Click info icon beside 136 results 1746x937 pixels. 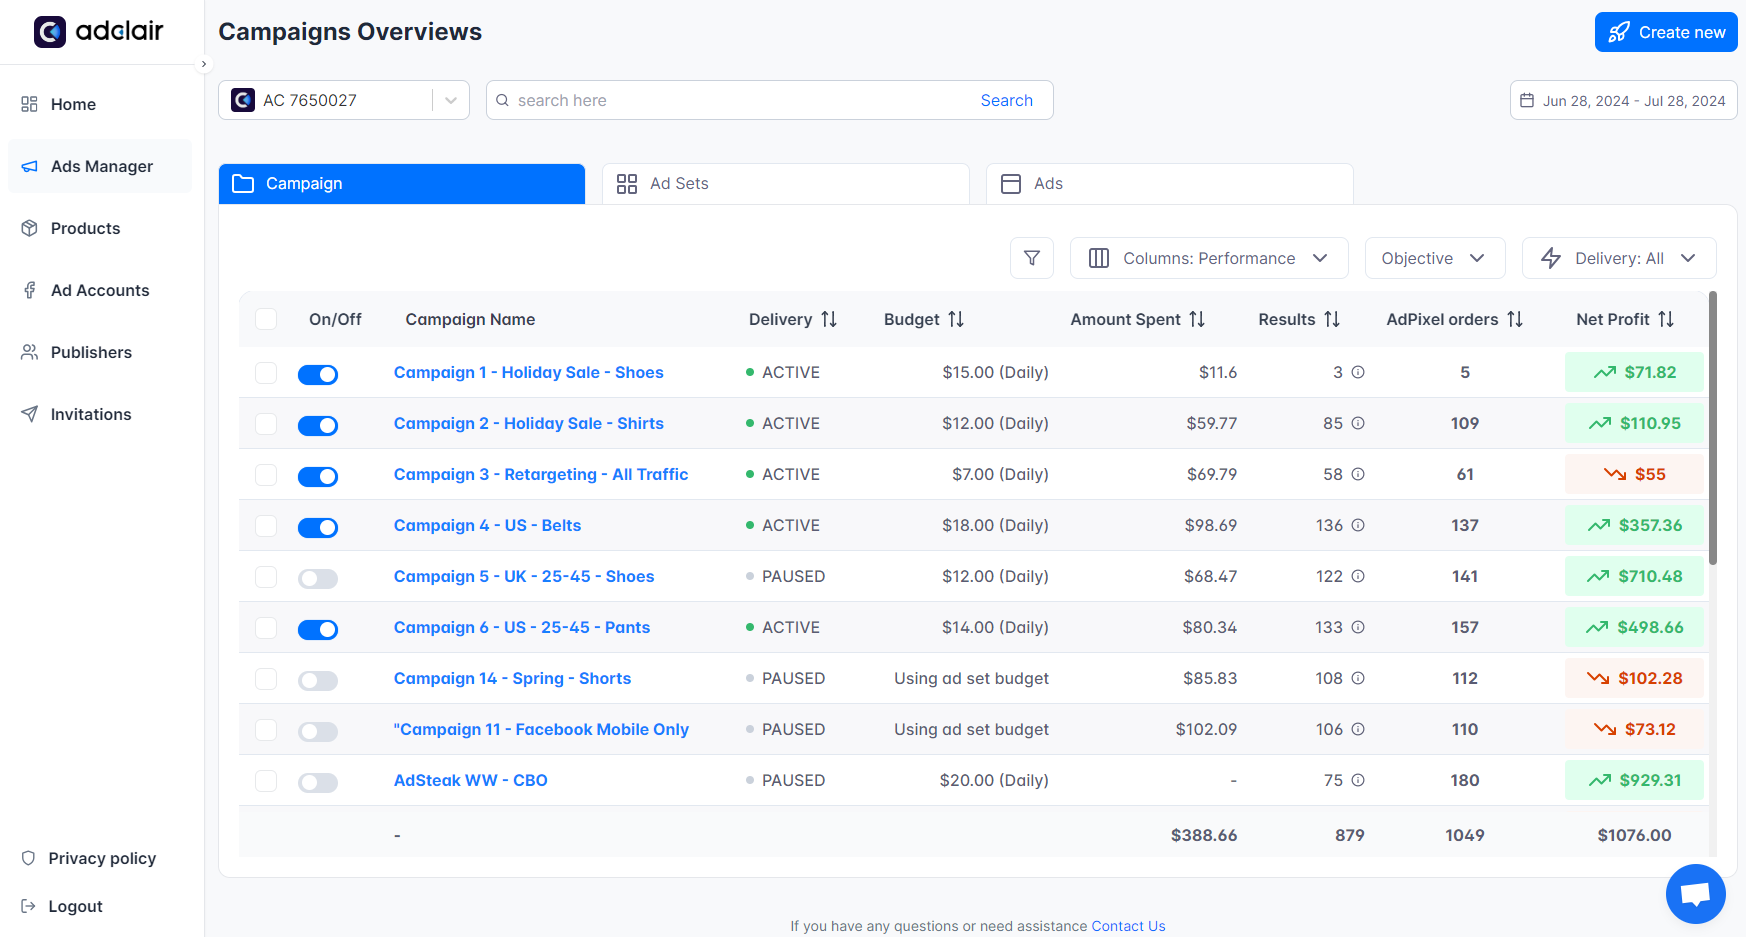point(1358,525)
